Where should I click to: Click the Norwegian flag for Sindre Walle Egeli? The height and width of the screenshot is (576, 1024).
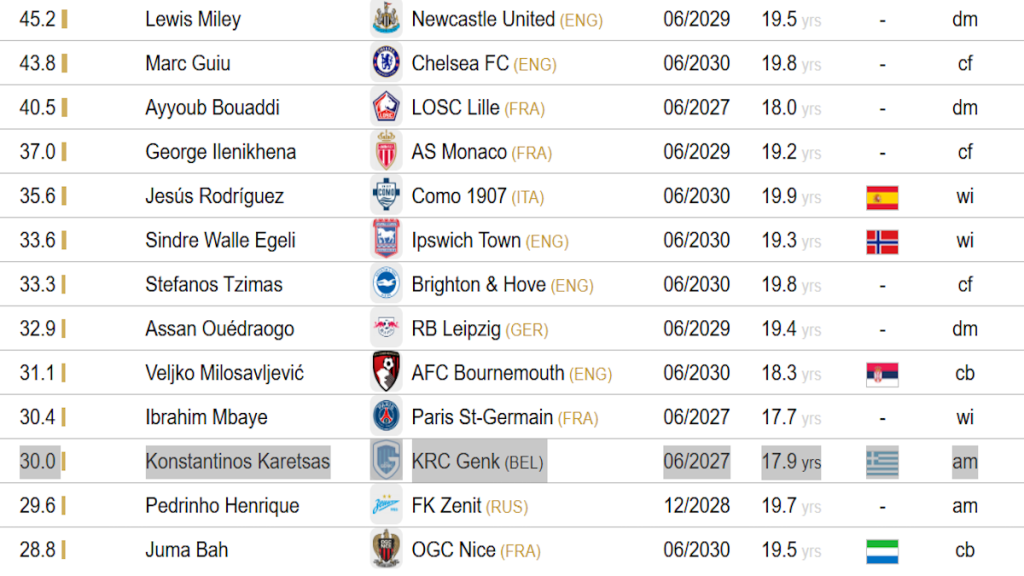point(882,241)
